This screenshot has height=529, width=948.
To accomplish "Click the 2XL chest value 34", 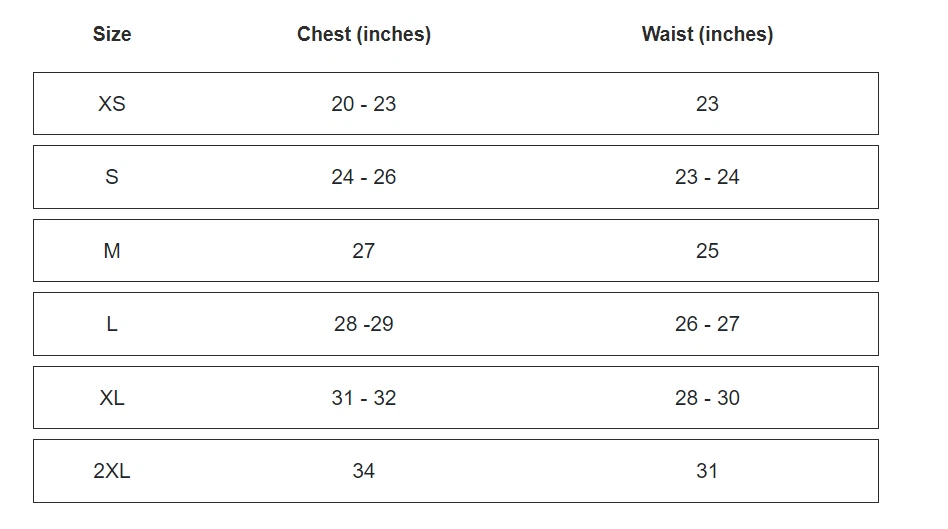I will pyautogui.click(x=364, y=471).
